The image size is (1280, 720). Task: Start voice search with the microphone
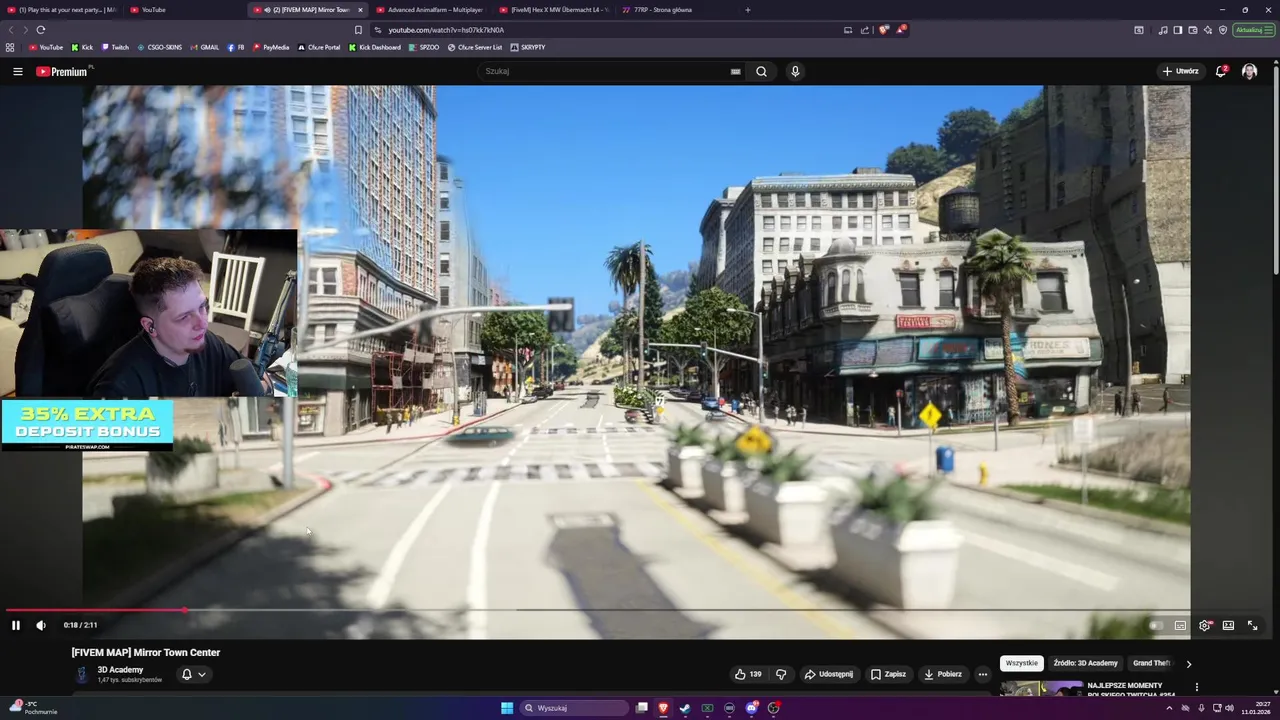pos(795,71)
